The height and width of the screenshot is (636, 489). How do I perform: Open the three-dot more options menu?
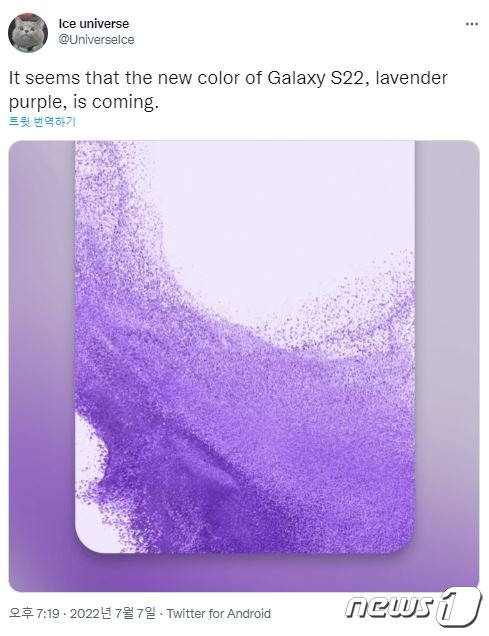tap(472, 24)
